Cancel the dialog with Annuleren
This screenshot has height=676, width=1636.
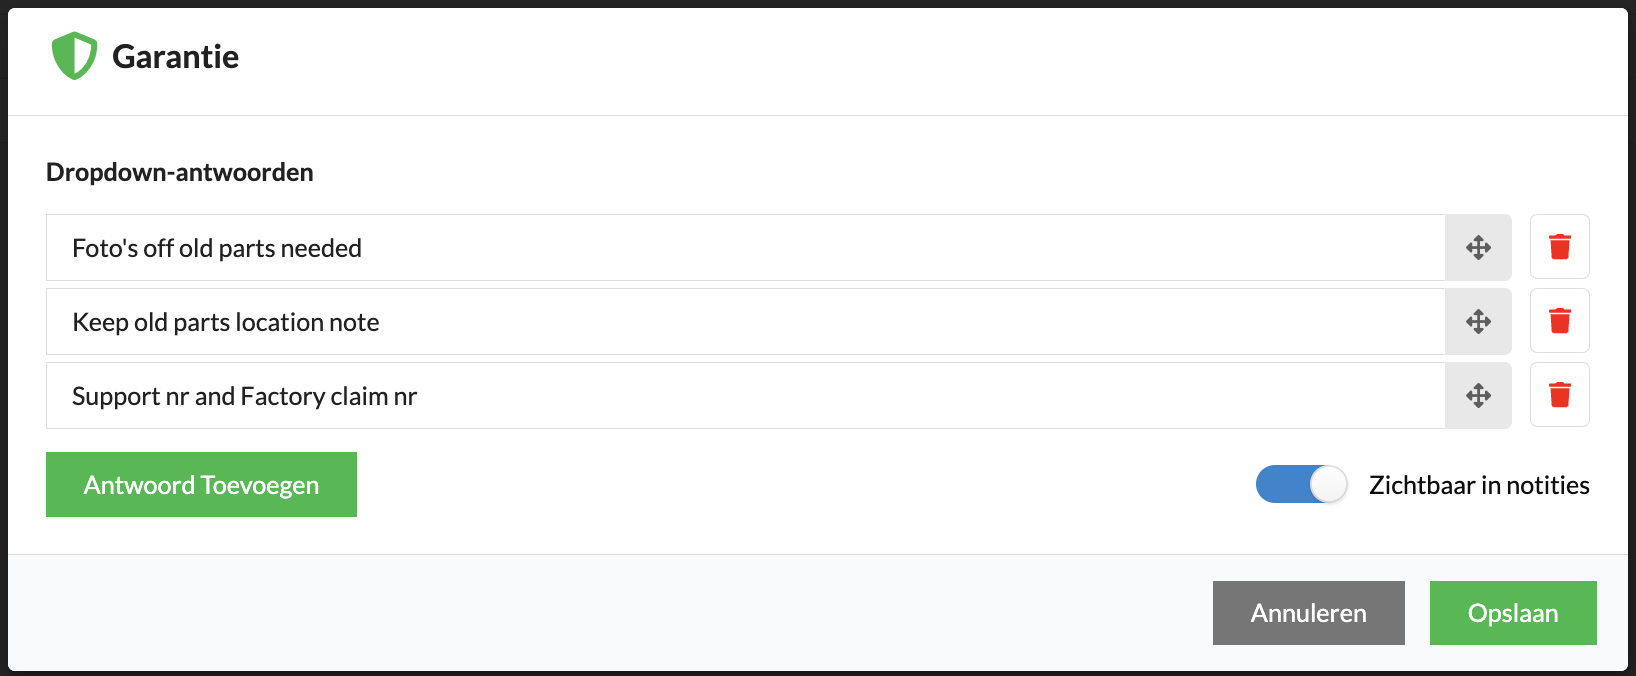click(1308, 613)
